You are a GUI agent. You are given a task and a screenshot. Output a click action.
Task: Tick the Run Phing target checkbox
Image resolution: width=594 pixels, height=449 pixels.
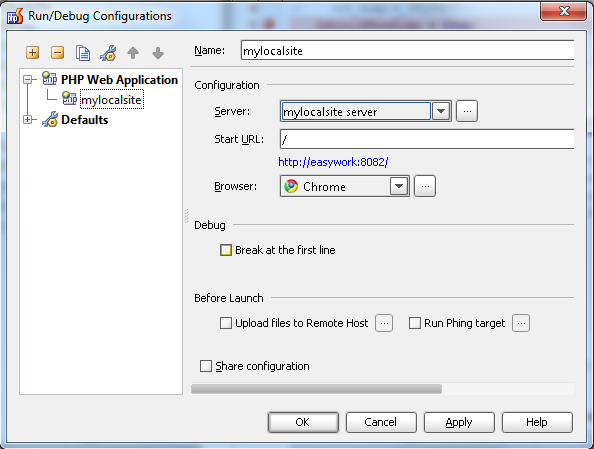pyautogui.click(x=415, y=323)
